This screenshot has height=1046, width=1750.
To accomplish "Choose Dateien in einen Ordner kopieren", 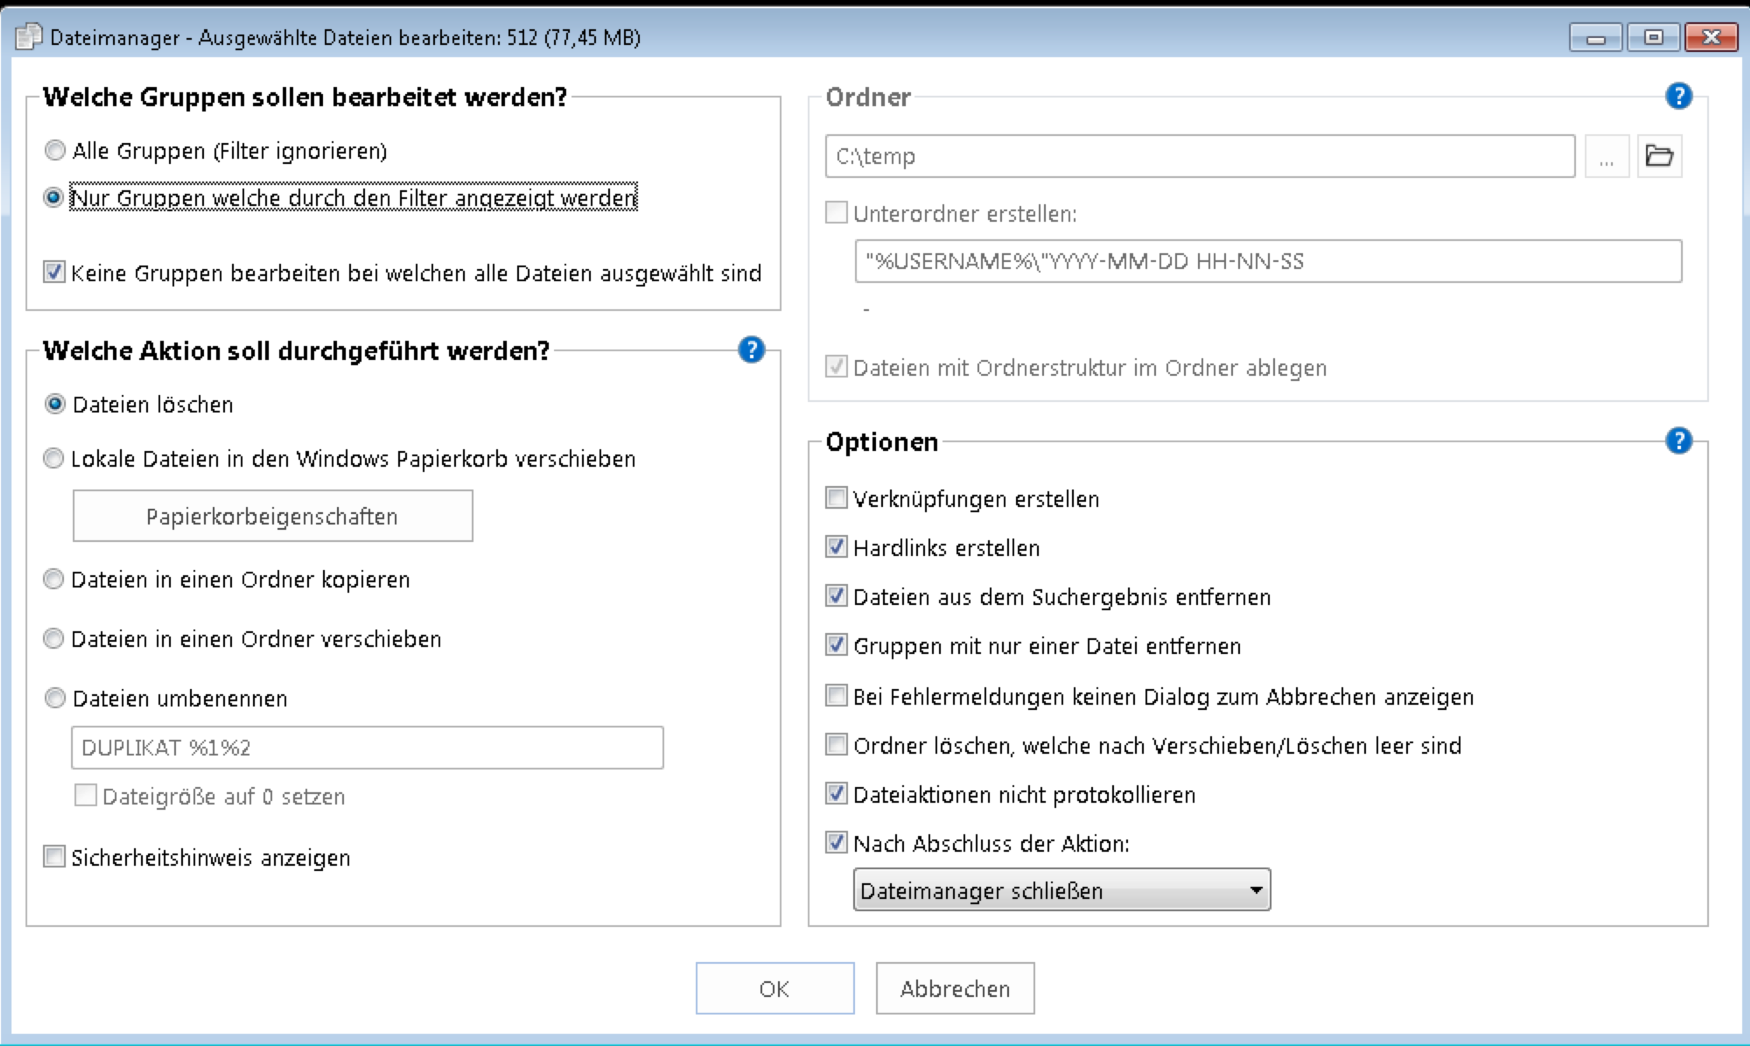I will pos(54,580).
